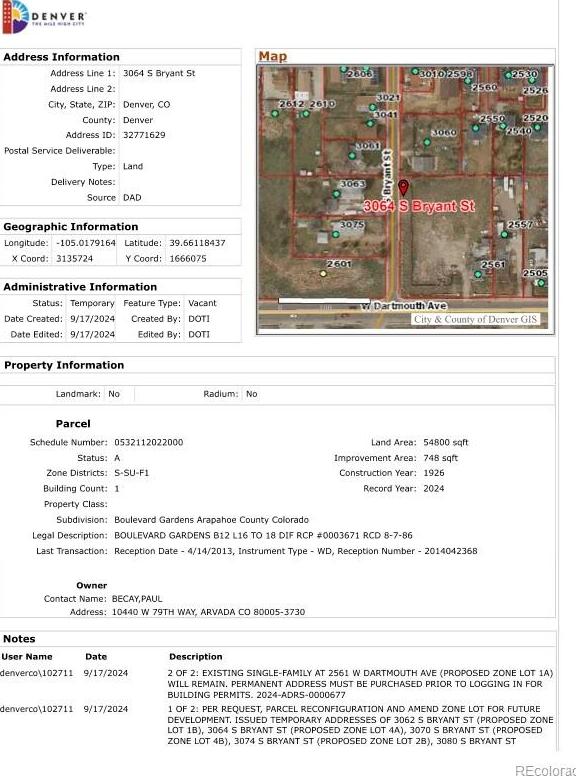Select the green marker for address 2505
Viewport: 576px width, 776px height.
pos(541,283)
